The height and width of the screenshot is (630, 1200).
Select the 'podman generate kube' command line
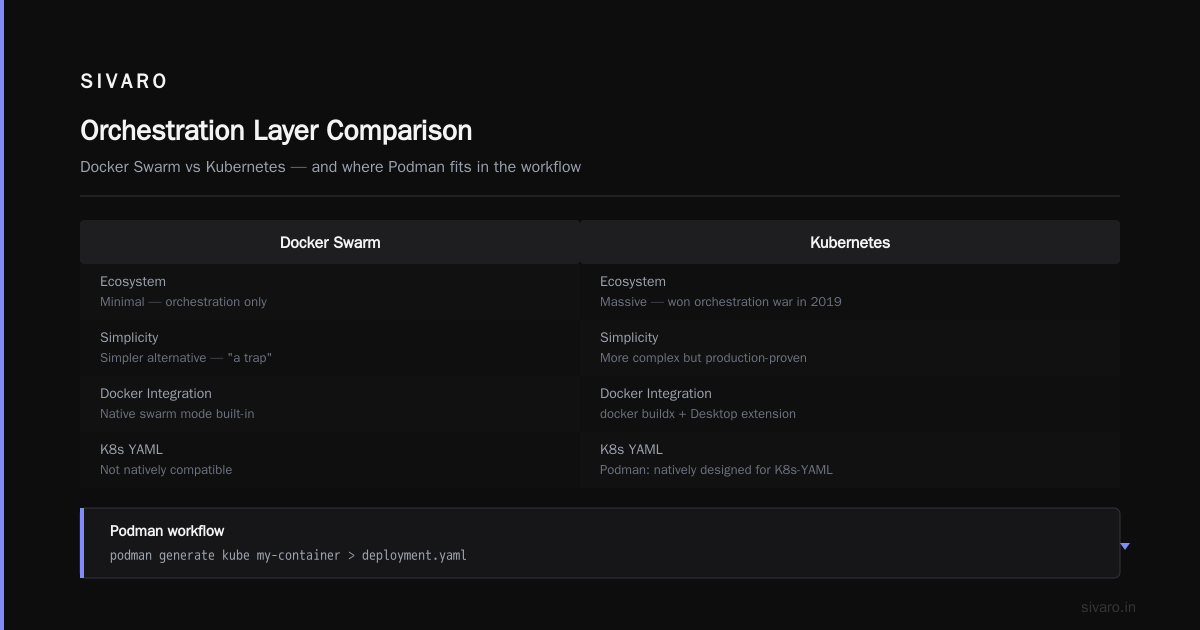coord(288,555)
